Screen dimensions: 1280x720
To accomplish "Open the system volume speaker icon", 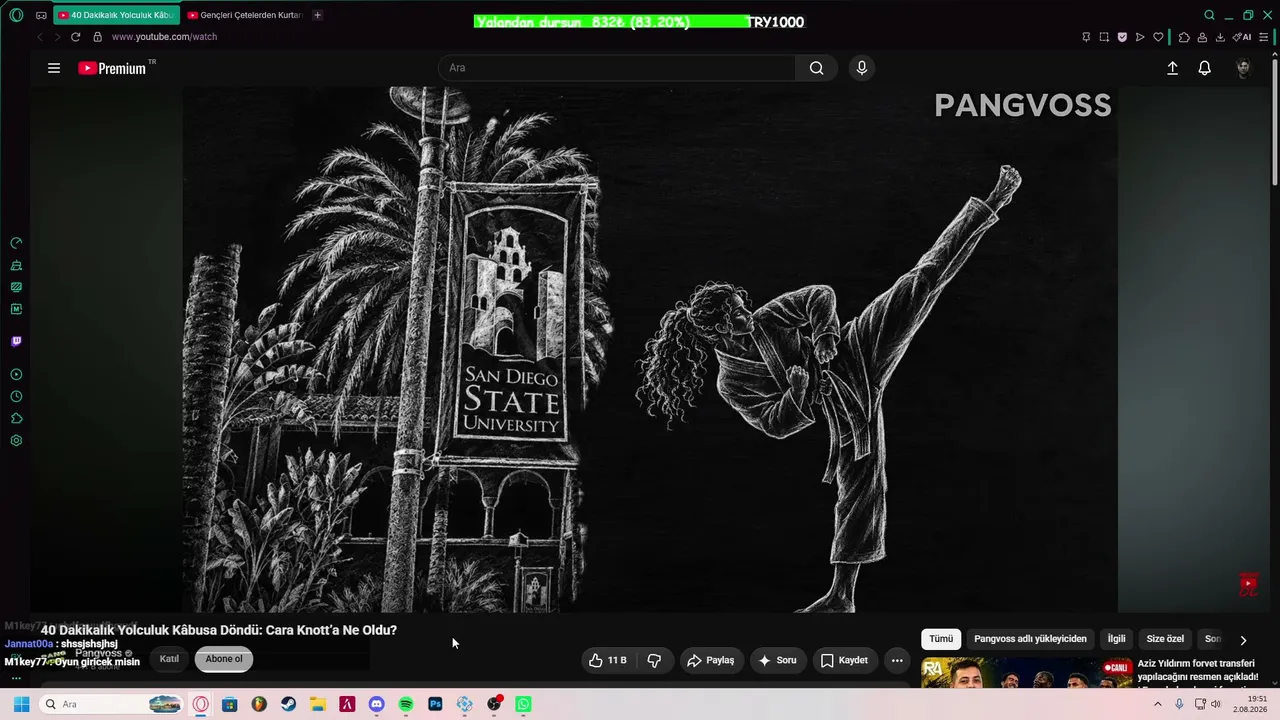I will click(1216, 704).
